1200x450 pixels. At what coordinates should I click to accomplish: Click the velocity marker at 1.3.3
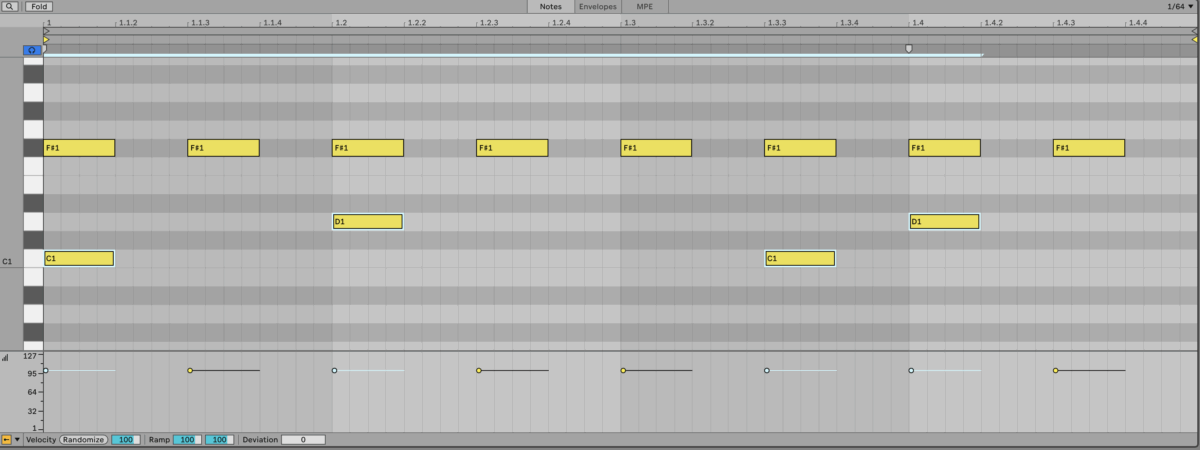click(767, 371)
